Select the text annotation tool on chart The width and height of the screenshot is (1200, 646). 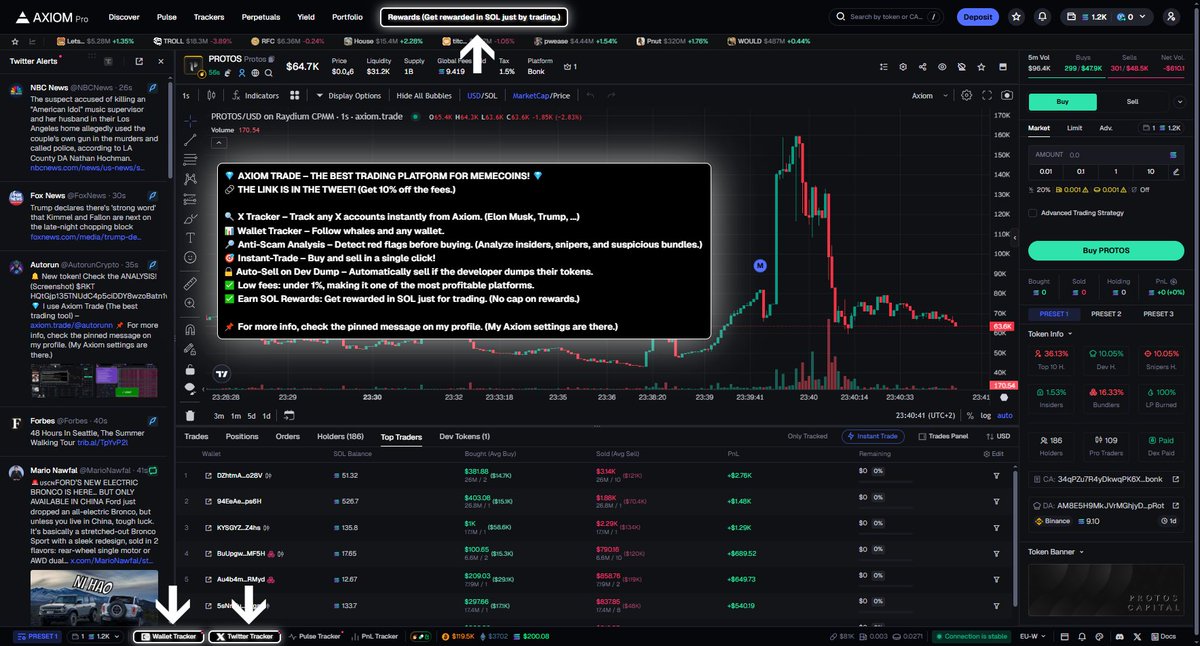(x=190, y=237)
